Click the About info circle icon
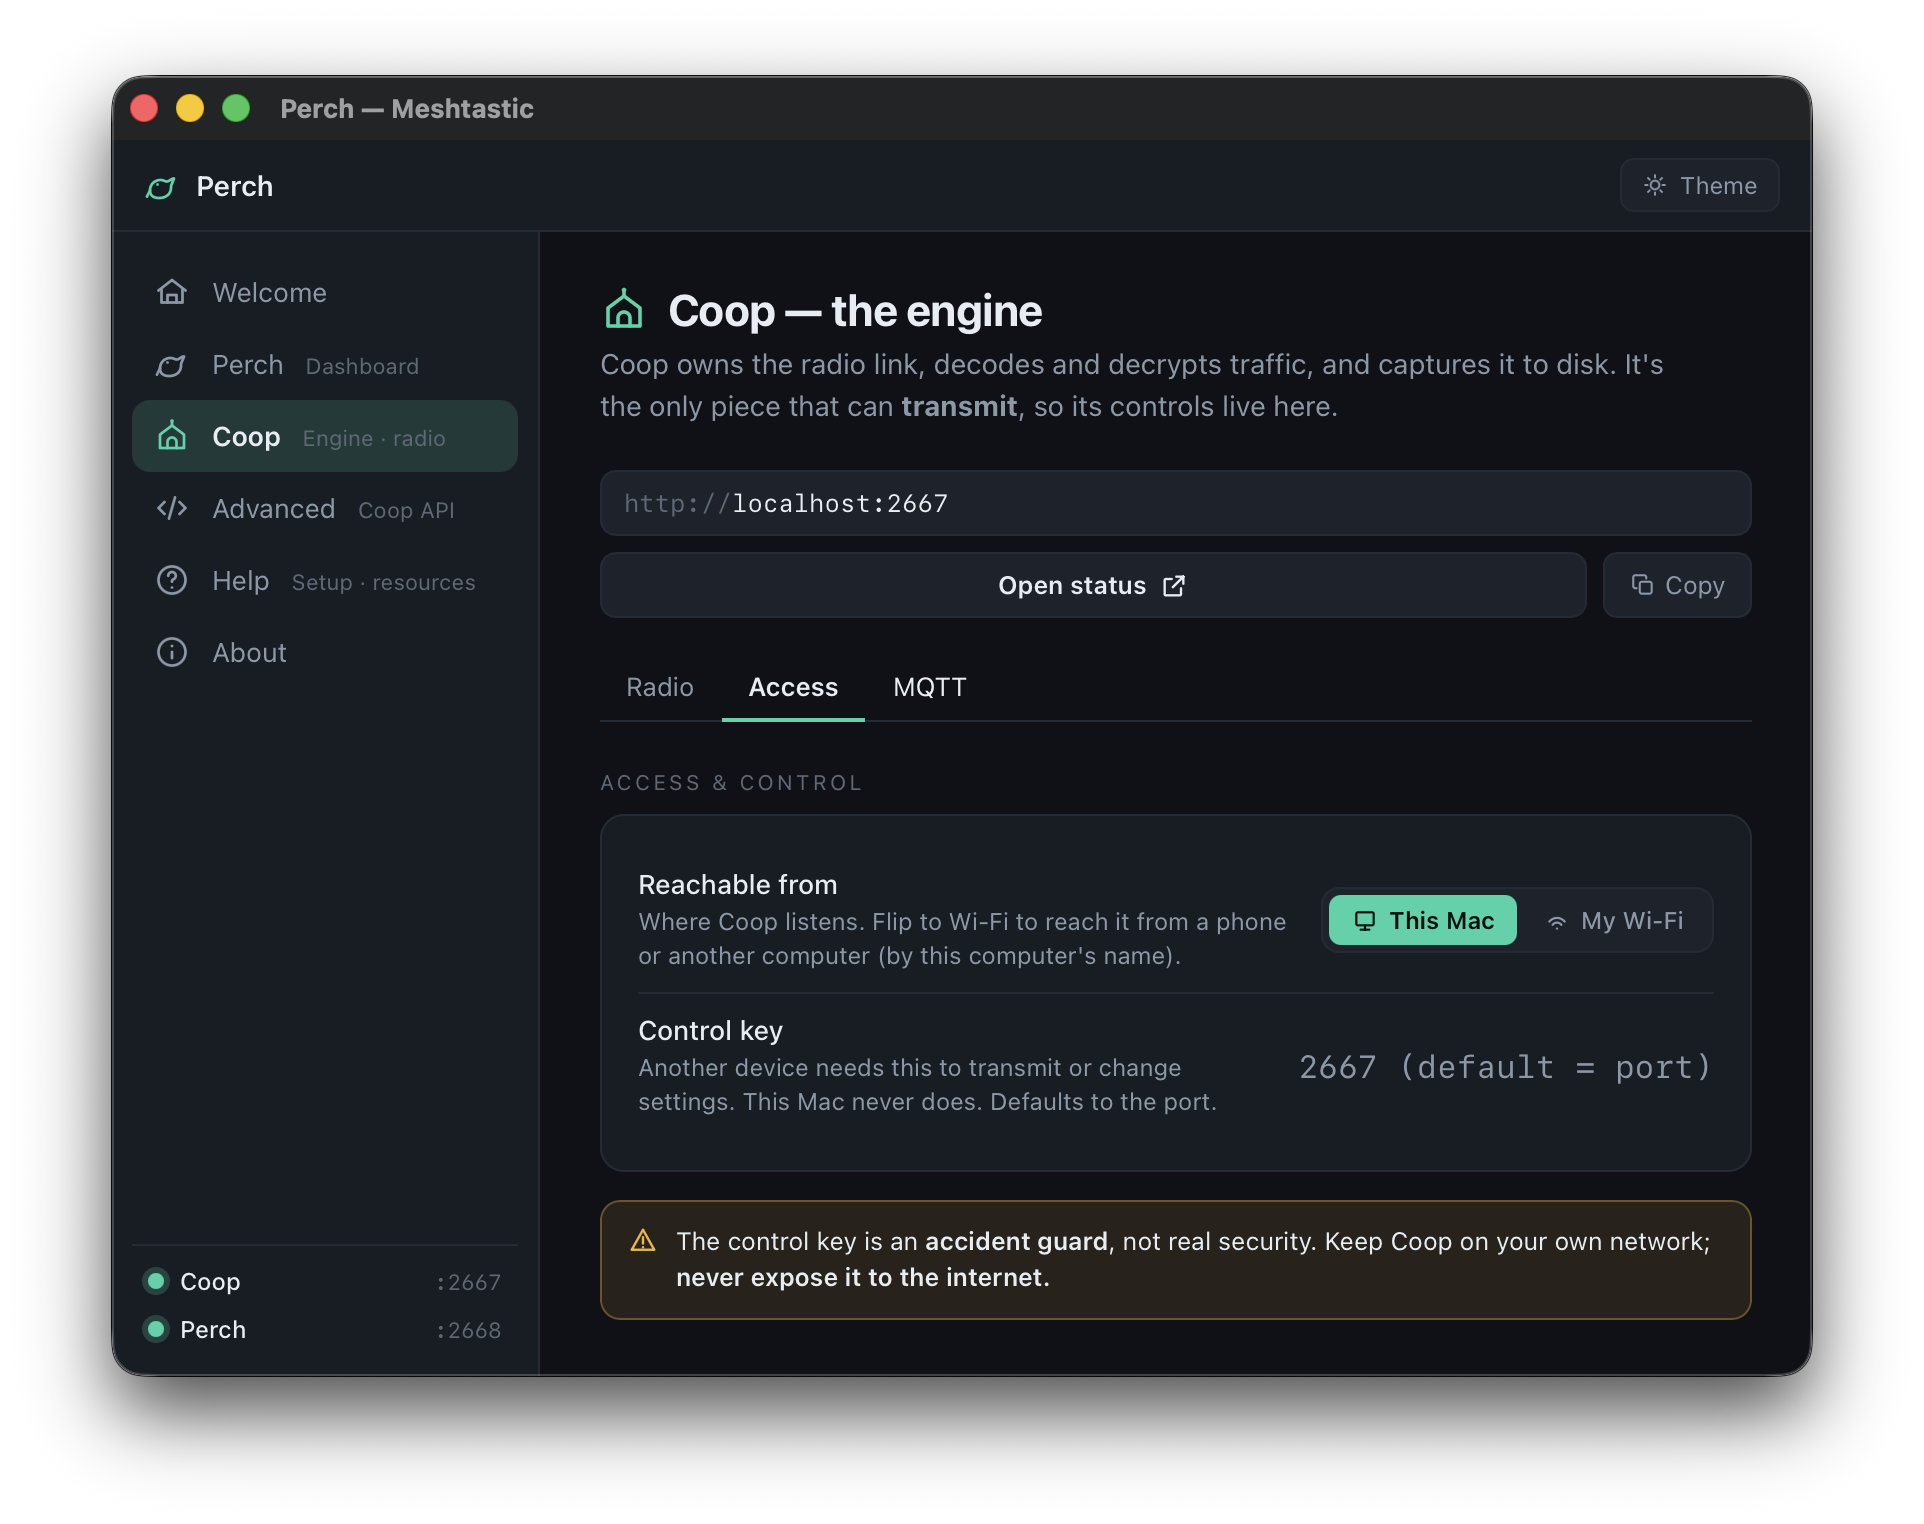 [x=172, y=652]
